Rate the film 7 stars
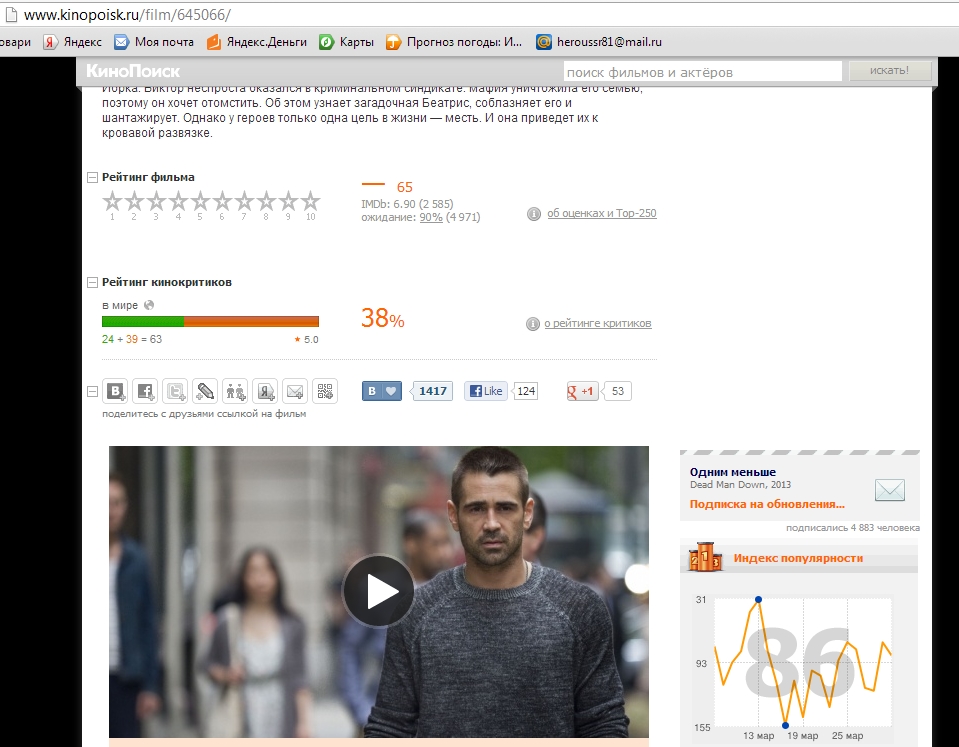Screen dimensions: 959x747 click(244, 201)
